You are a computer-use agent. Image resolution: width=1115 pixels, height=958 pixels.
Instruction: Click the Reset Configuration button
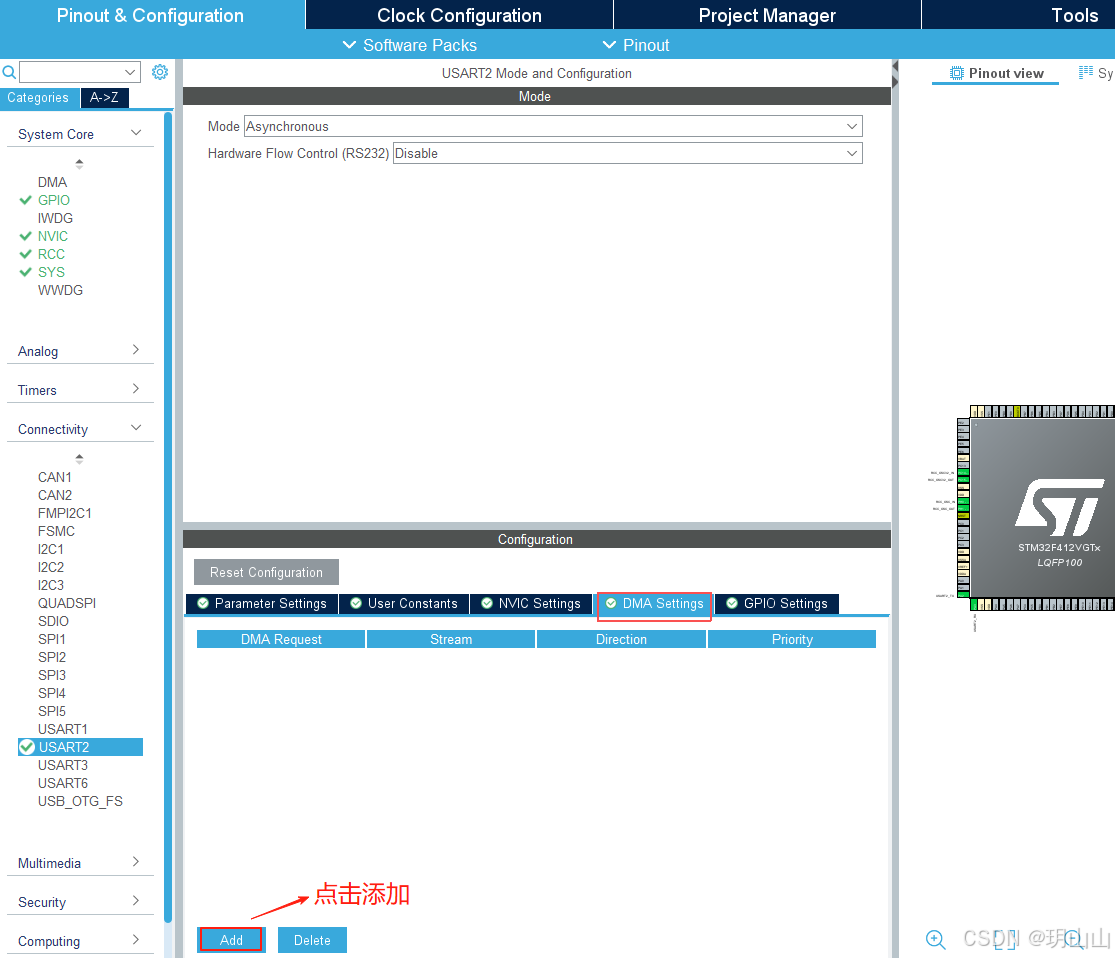pos(266,573)
